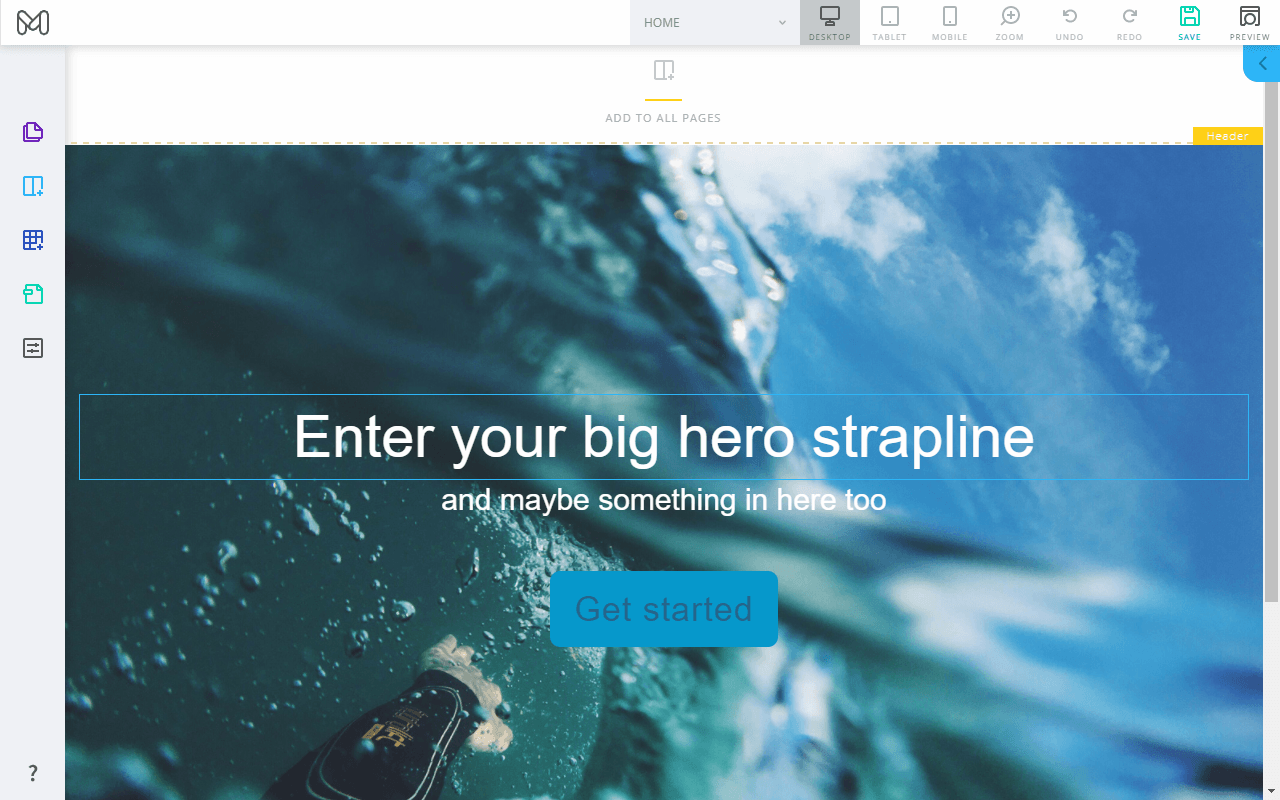Open the page Preview

[1250, 23]
